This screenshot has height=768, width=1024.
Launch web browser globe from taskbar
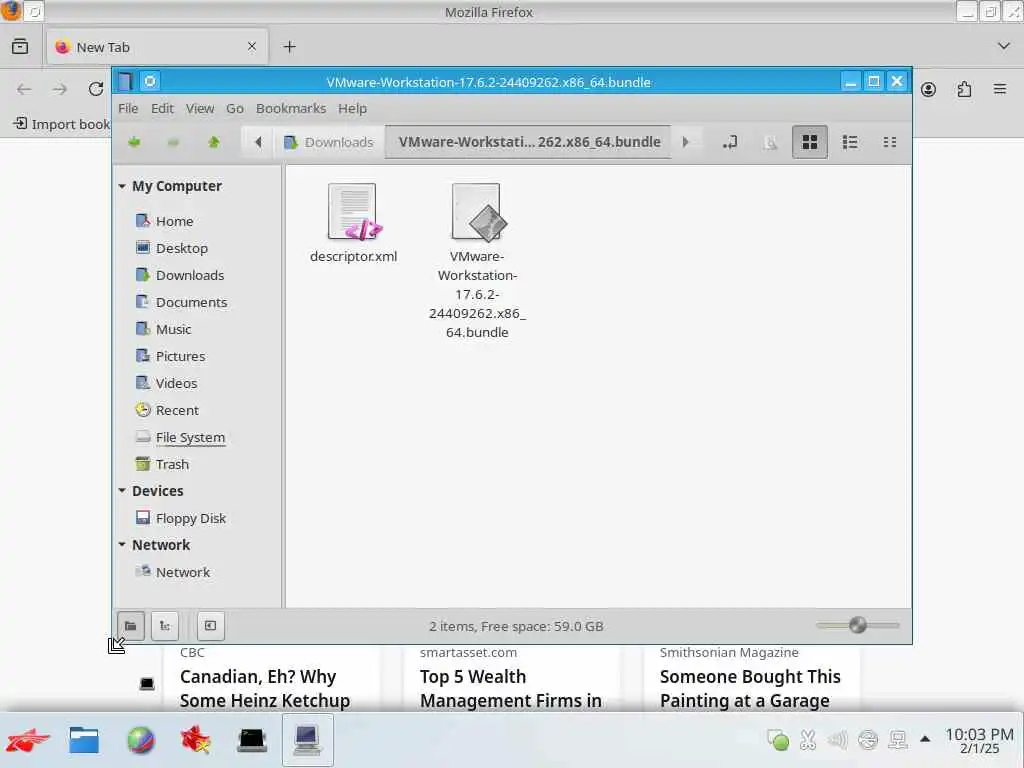pos(140,741)
